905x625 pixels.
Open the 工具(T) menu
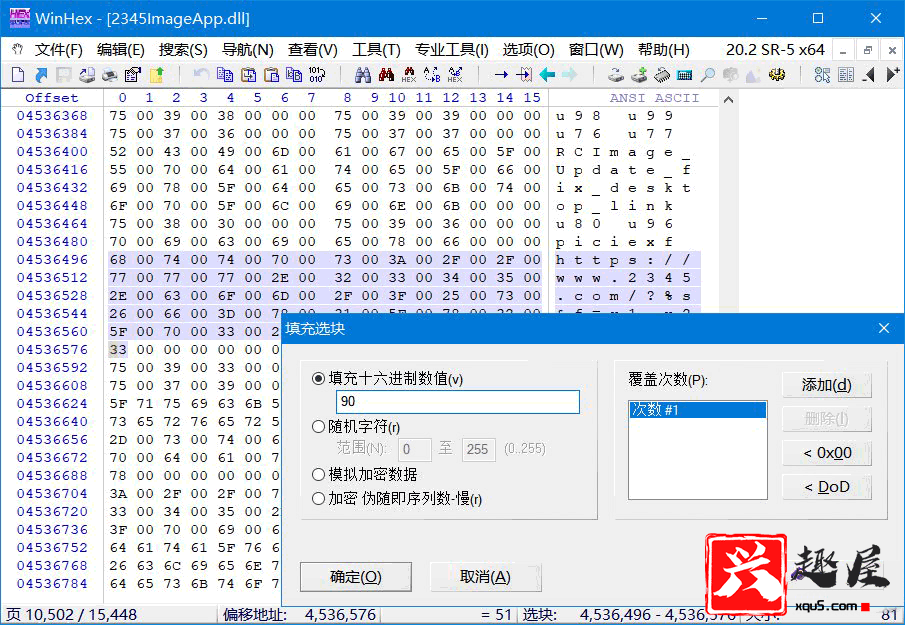pyautogui.click(x=376, y=50)
